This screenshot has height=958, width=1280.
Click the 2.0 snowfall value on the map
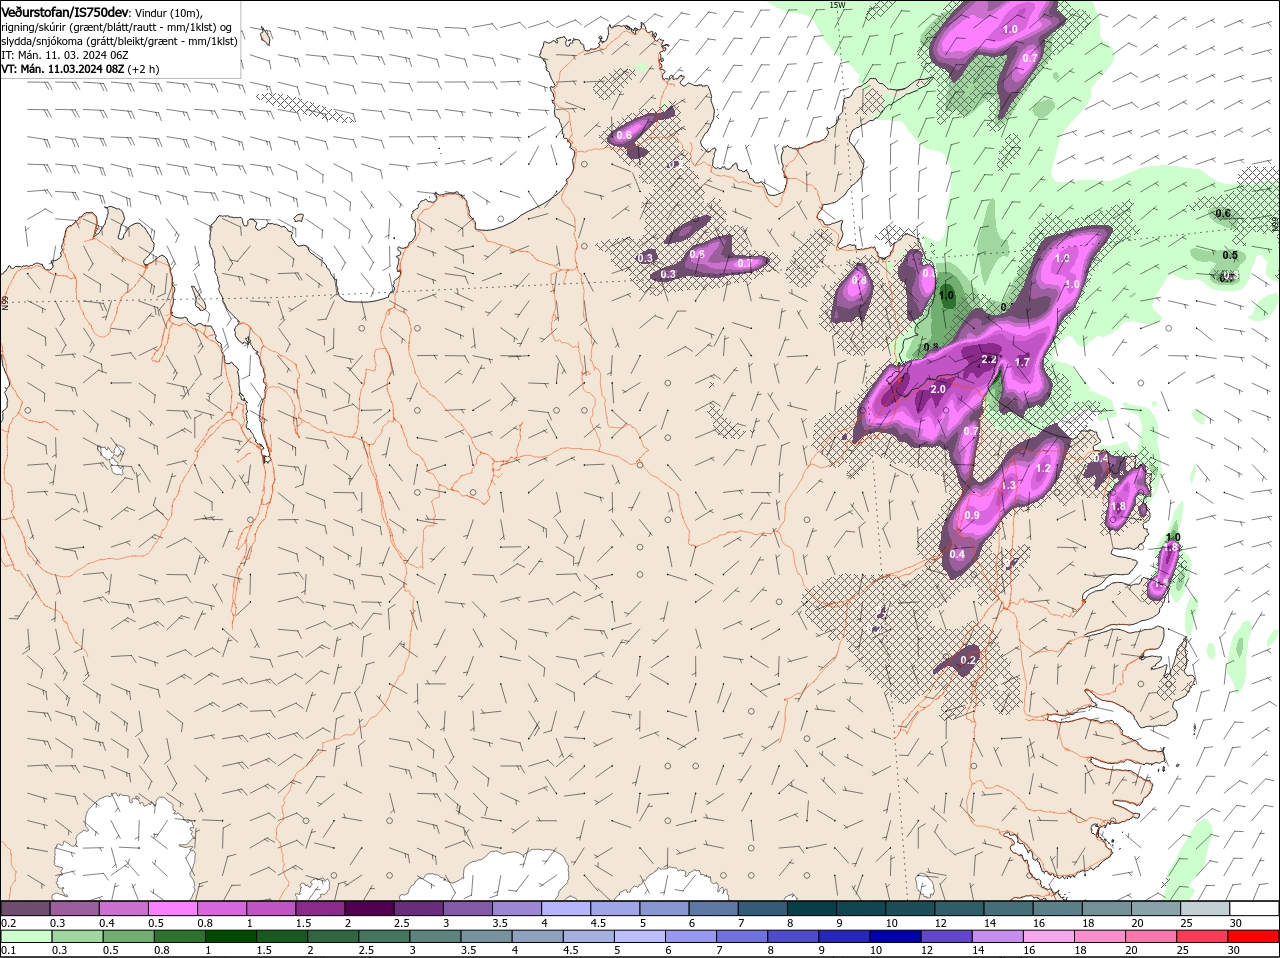[938, 389]
